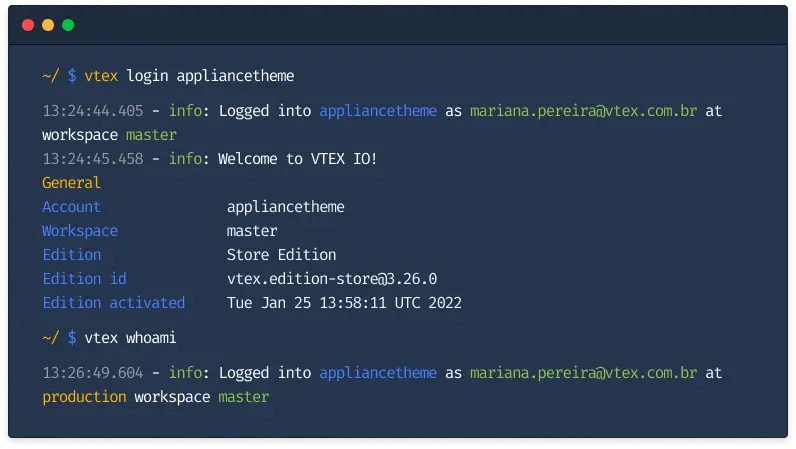Viewport: 796px width, 449px height.
Task: Click the 'vtex whoami' command text
Action: pos(130,338)
